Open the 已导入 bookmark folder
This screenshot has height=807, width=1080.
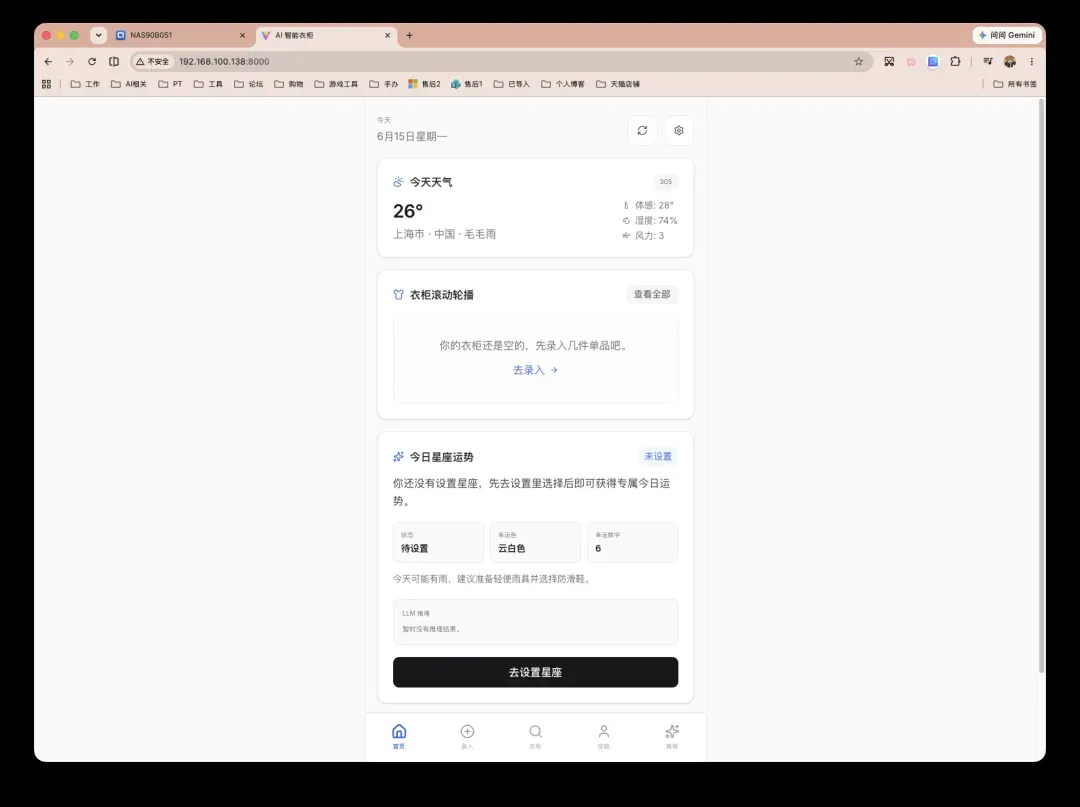pos(512,84)
